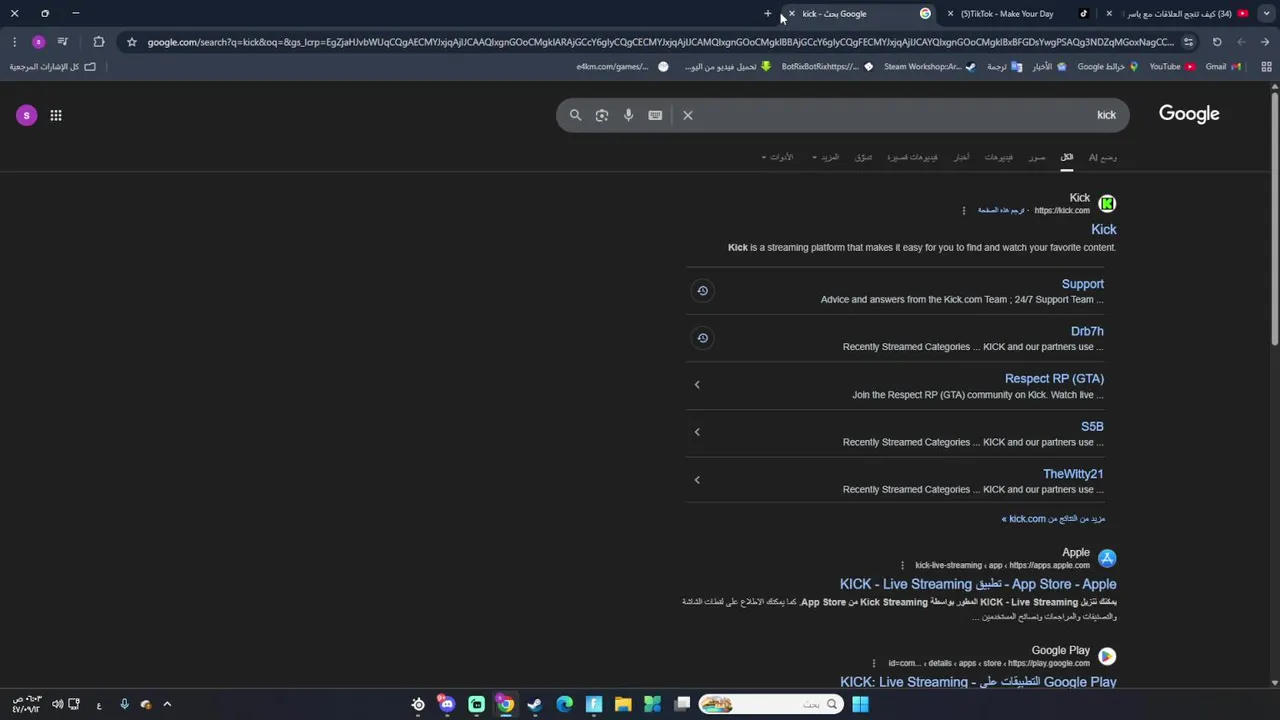The height and width of the screenshot is (720, 1280).
Task: Expand the TheWitty21 sitelink chevron
Action: pos(697,480)
